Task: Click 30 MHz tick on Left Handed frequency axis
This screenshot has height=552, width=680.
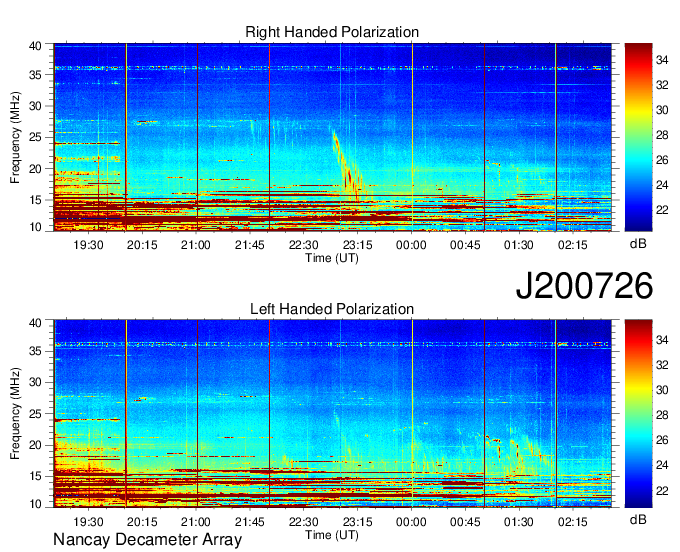Action: click(35, 382)
